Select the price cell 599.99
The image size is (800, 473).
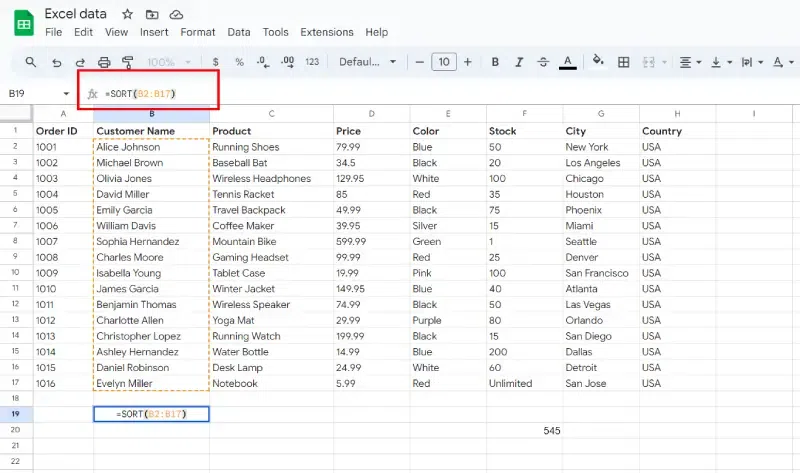pos(371,241)
